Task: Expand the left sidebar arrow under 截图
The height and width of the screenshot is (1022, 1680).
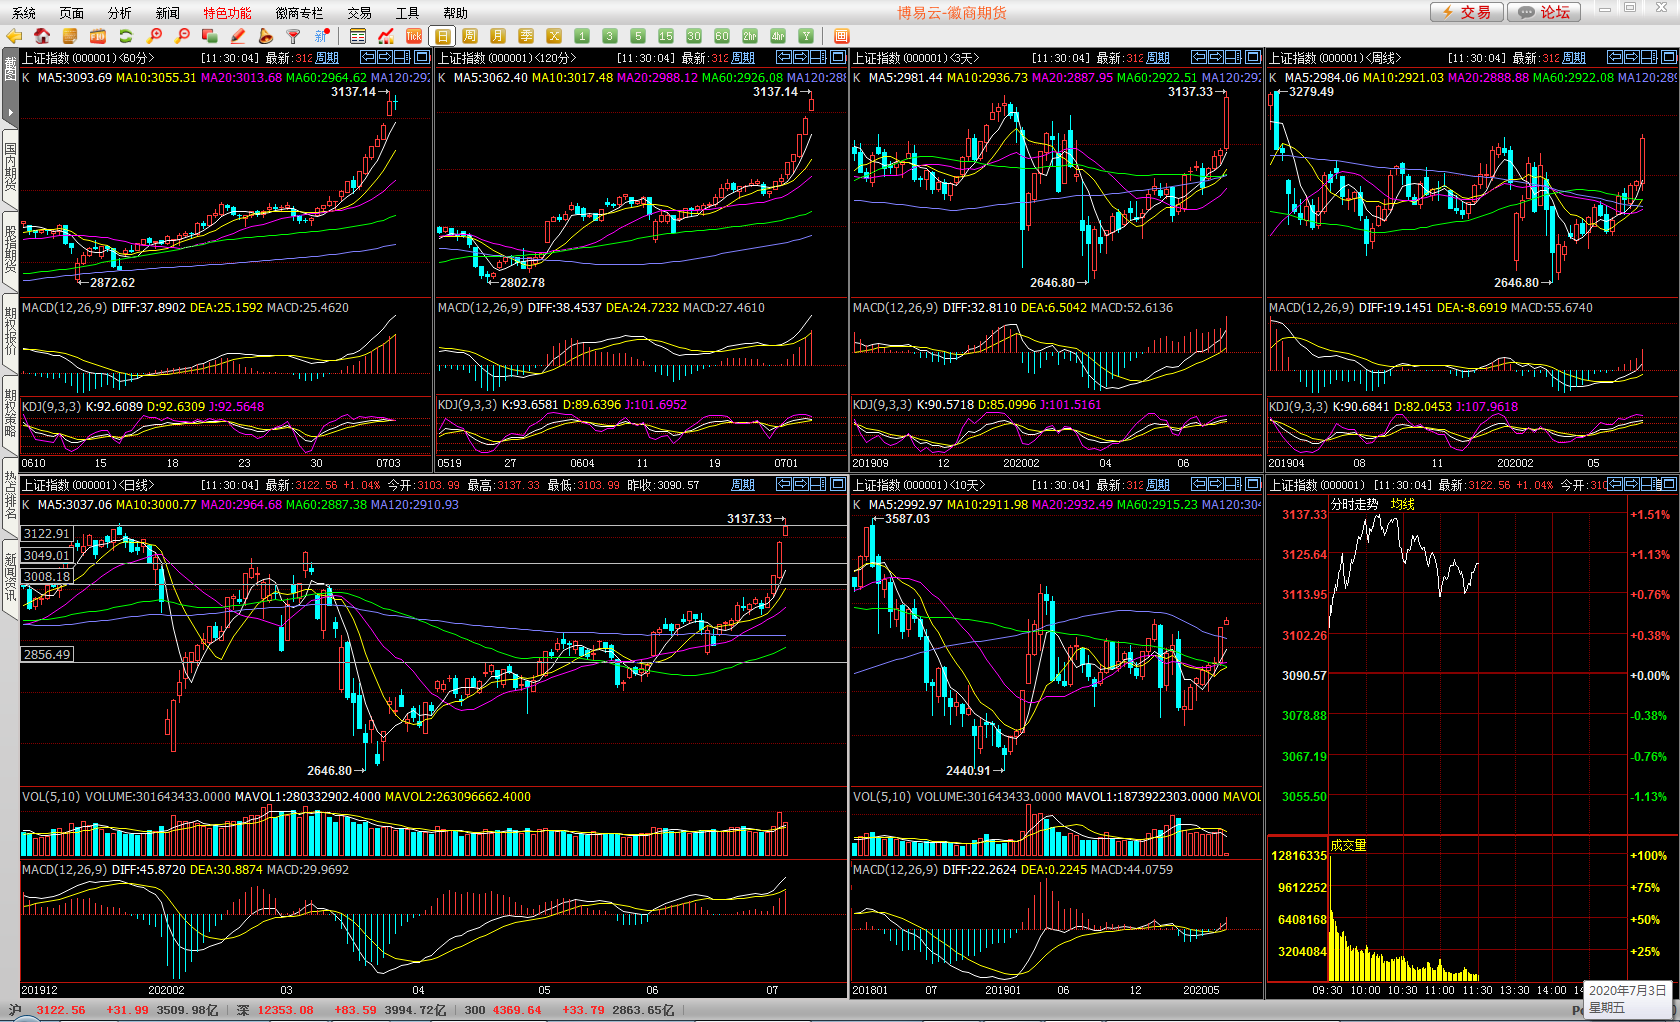Action: click(x=10, y=111)
